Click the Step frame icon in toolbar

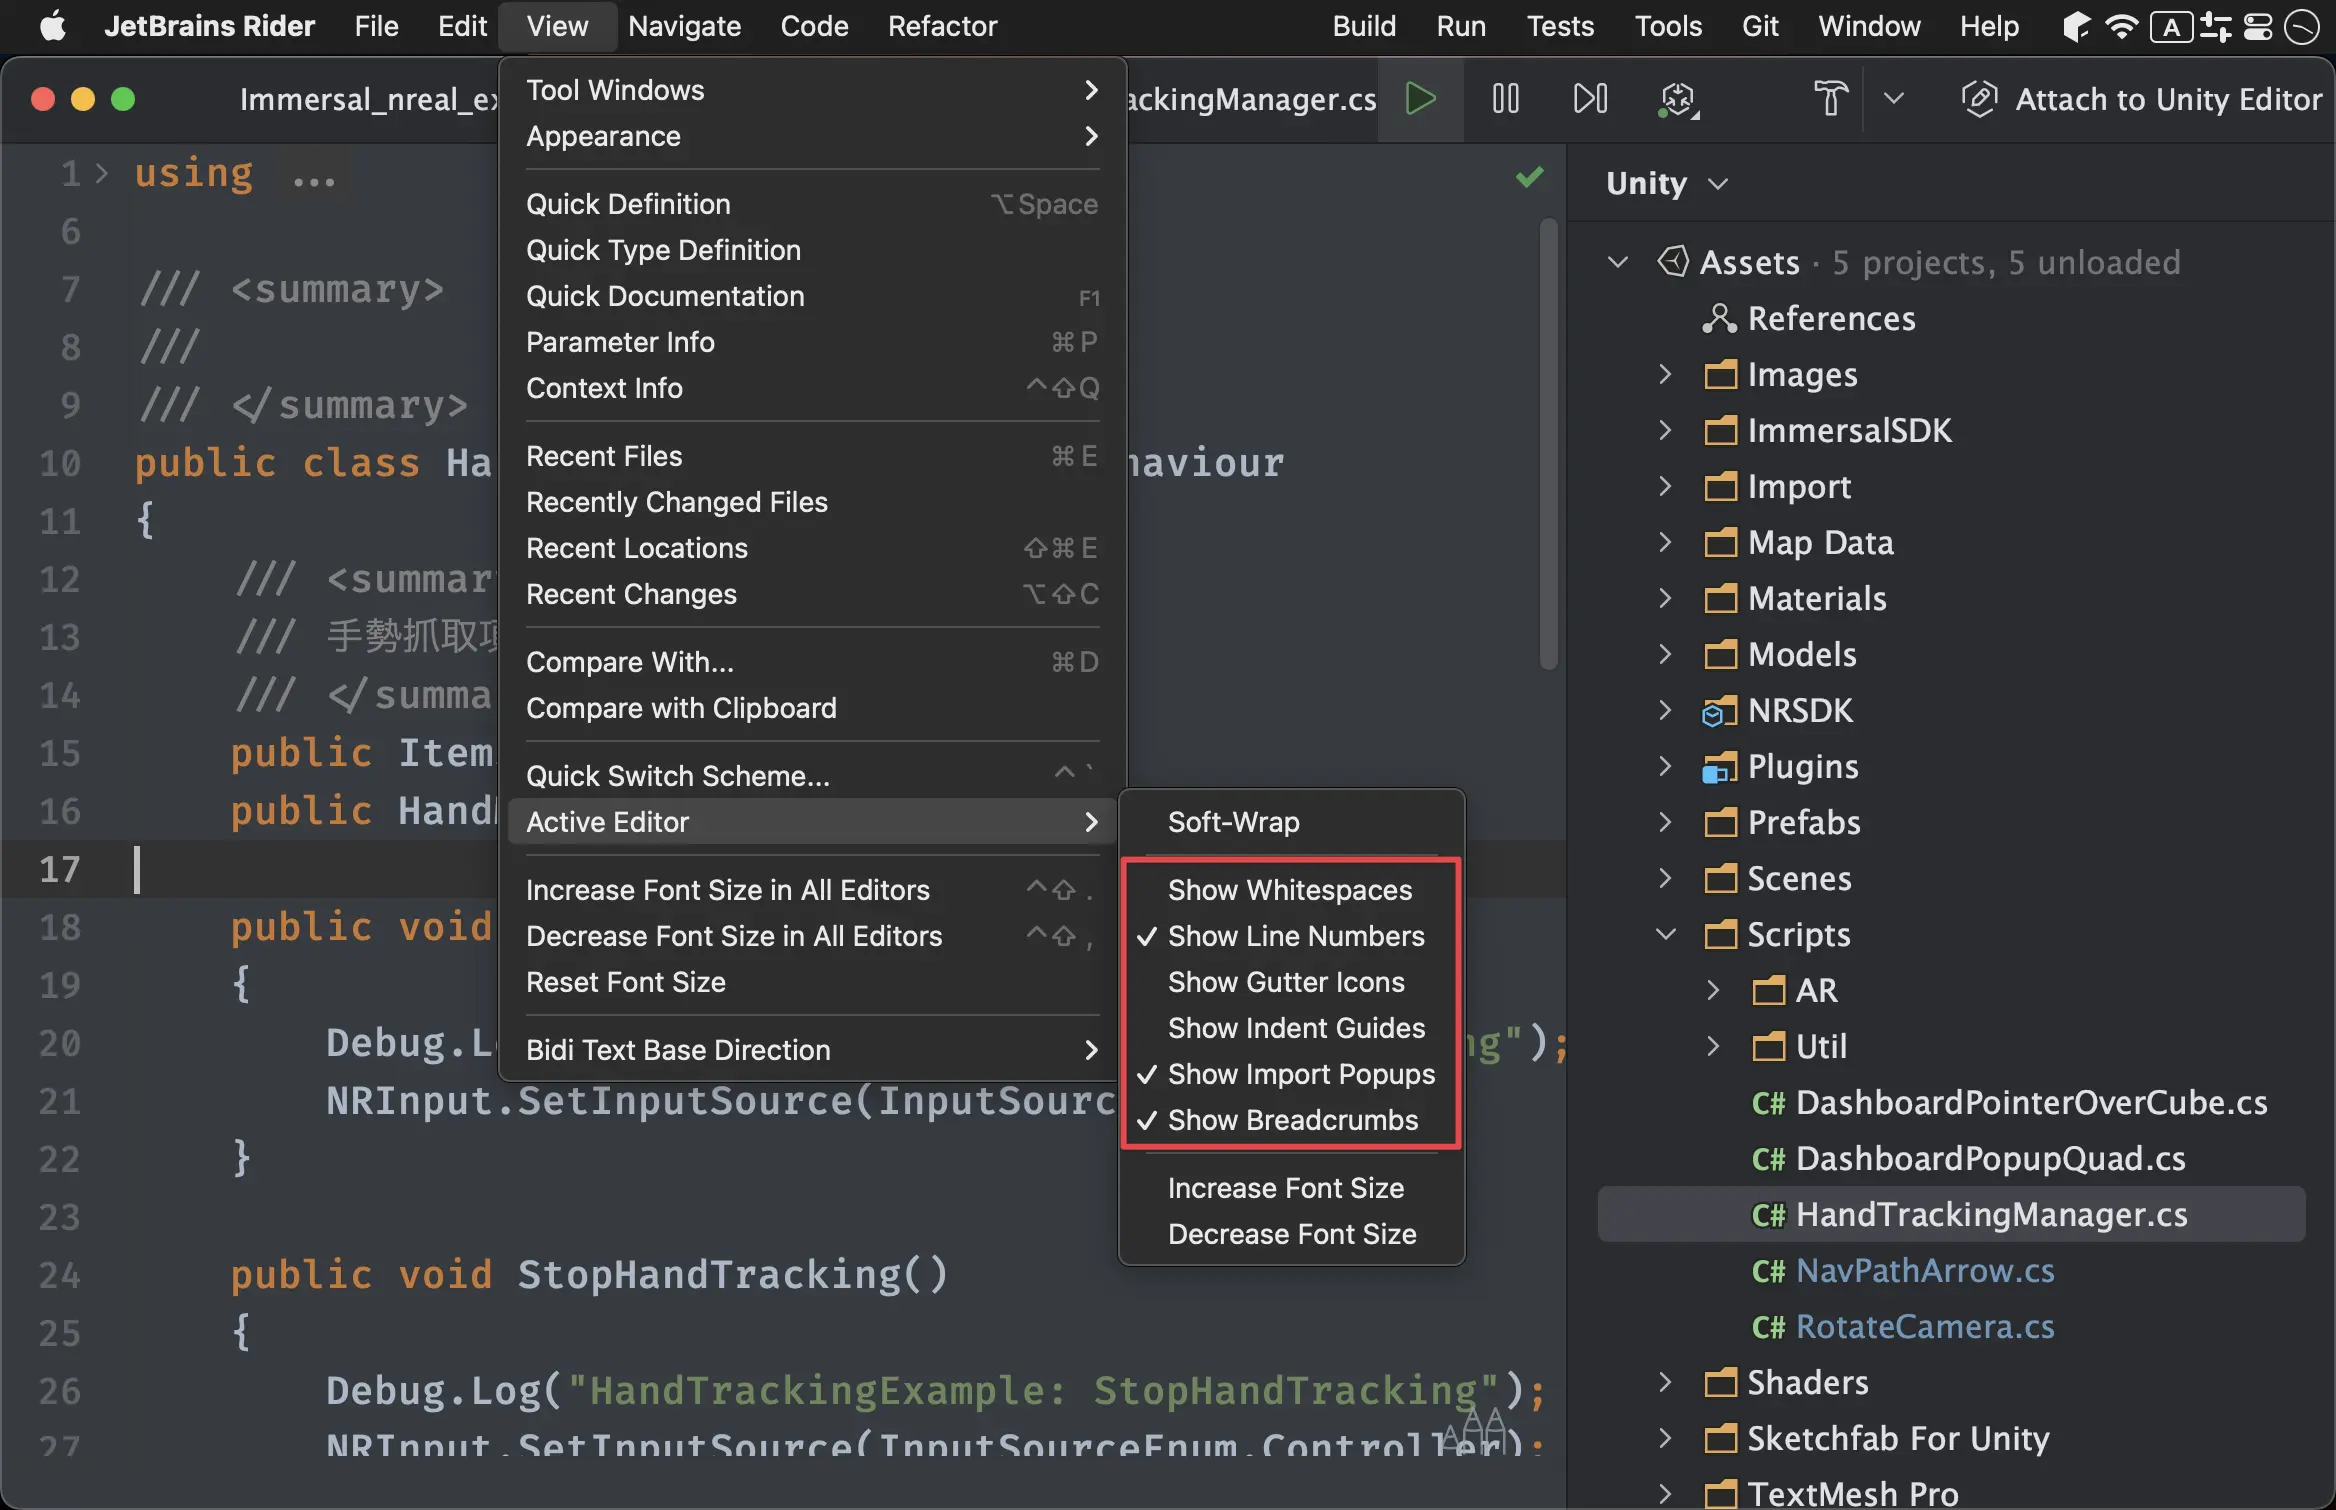1590,99
